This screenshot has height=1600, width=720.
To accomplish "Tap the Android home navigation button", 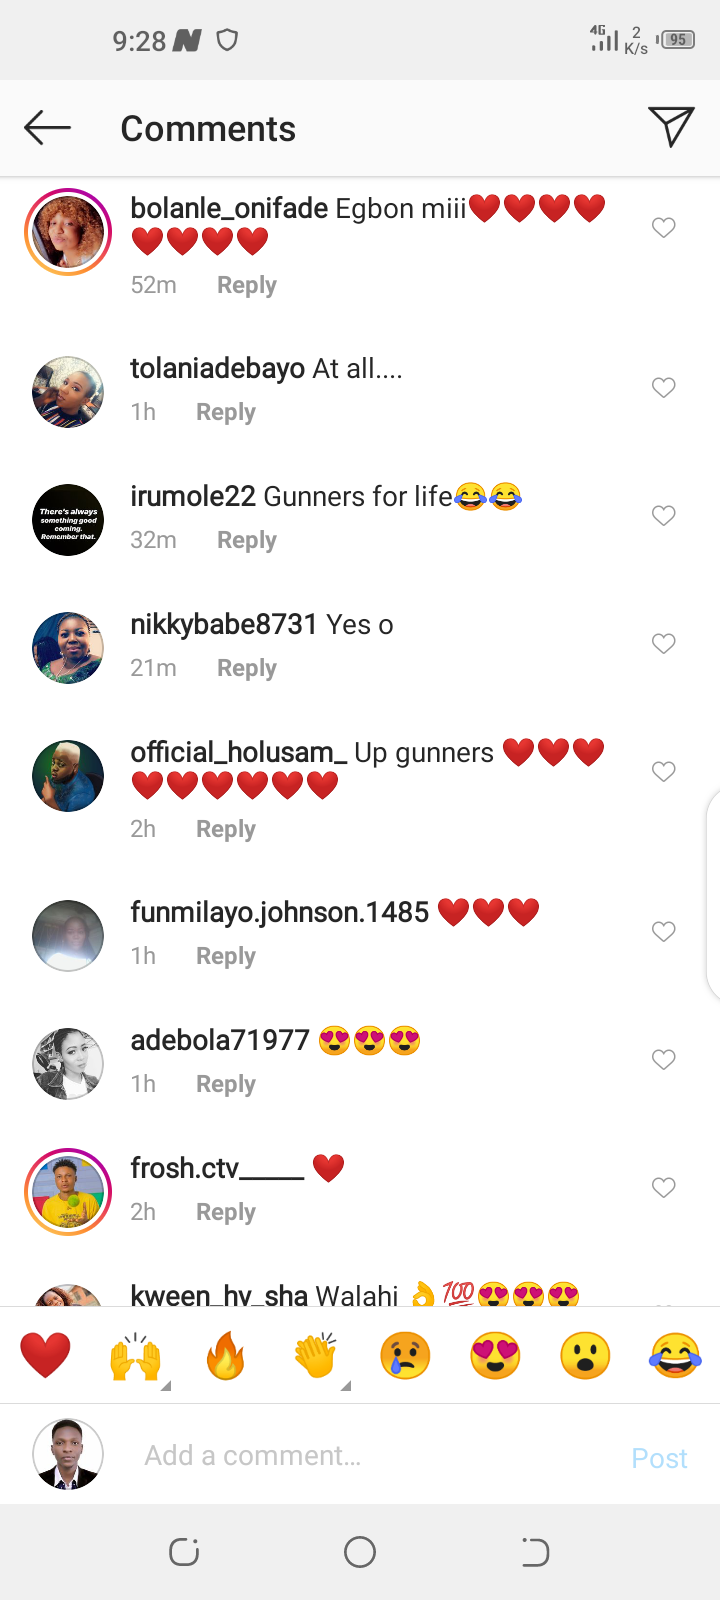I will coord(360,1552).
